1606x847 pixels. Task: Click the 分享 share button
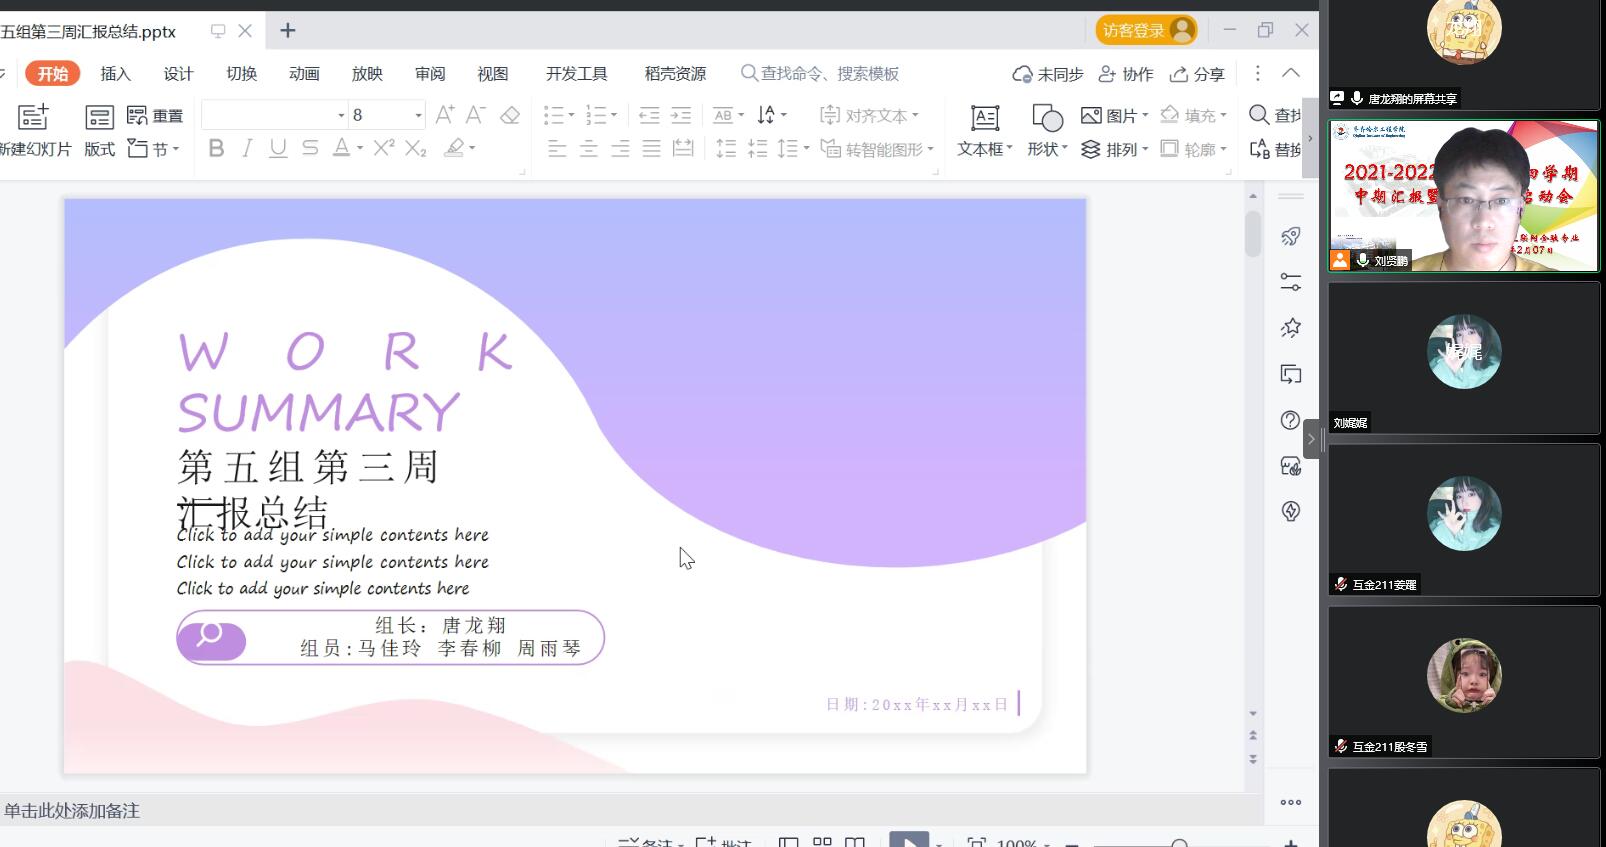click(x=1197, y=74)
